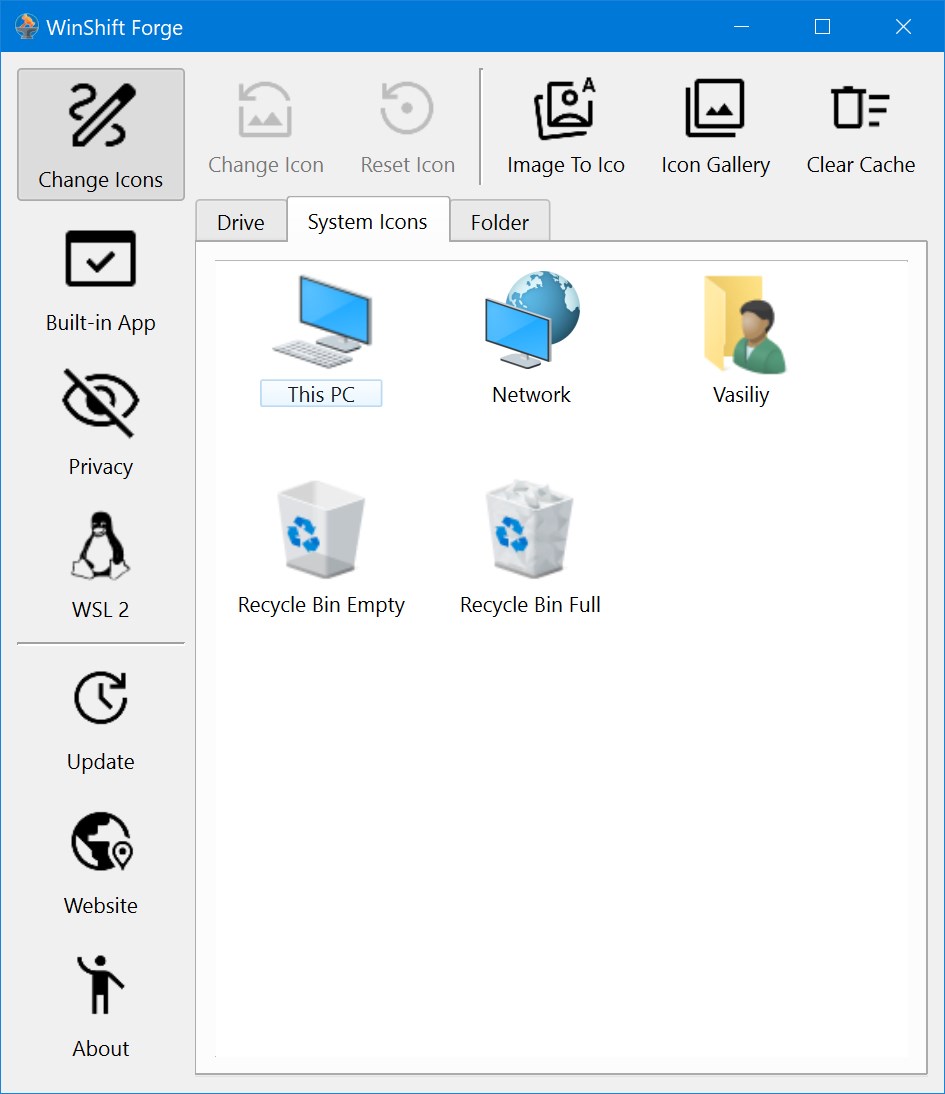Launch the Image To Ico converter
The image size is (945, 1094).
click(565, 127)
